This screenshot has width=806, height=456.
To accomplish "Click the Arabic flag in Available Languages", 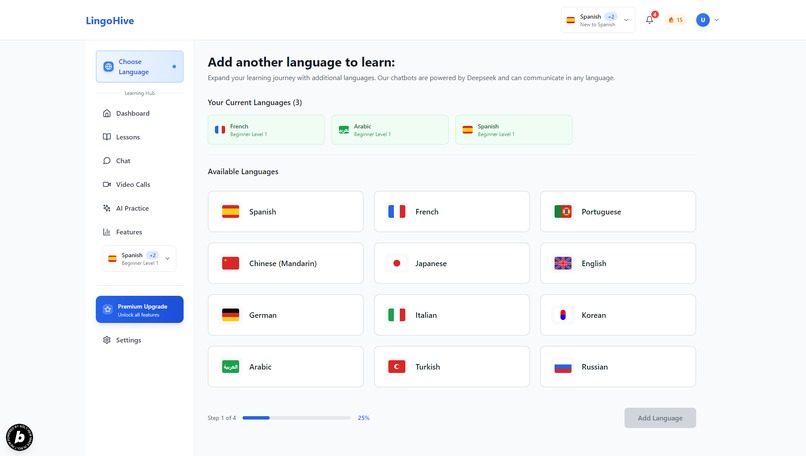I will pyautogui.click(x=230, y=367).
